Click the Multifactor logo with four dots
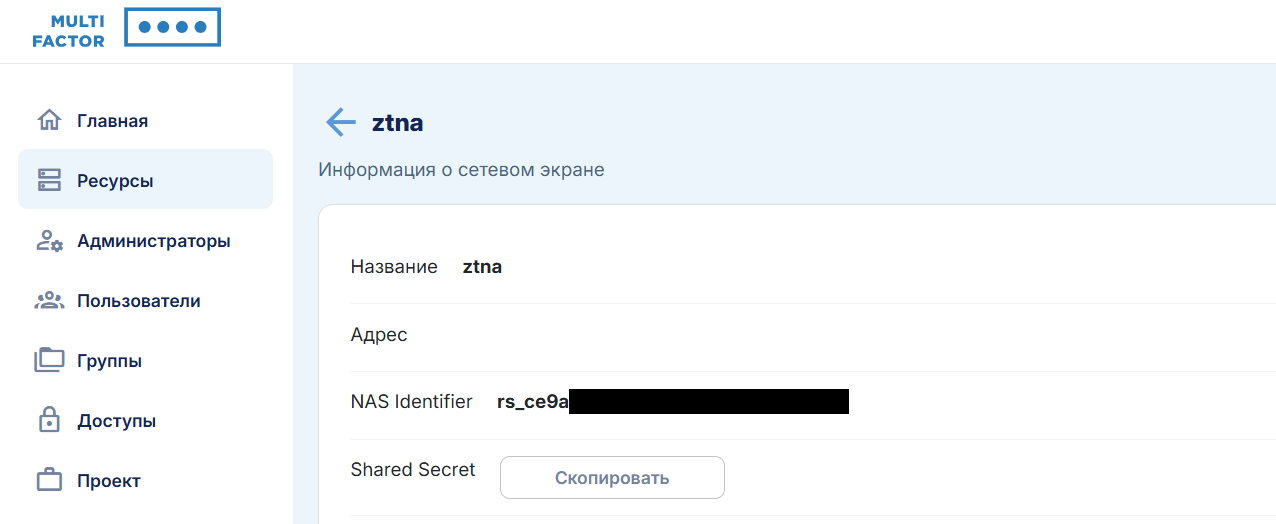1276x524 pixels. pos(126,28)
